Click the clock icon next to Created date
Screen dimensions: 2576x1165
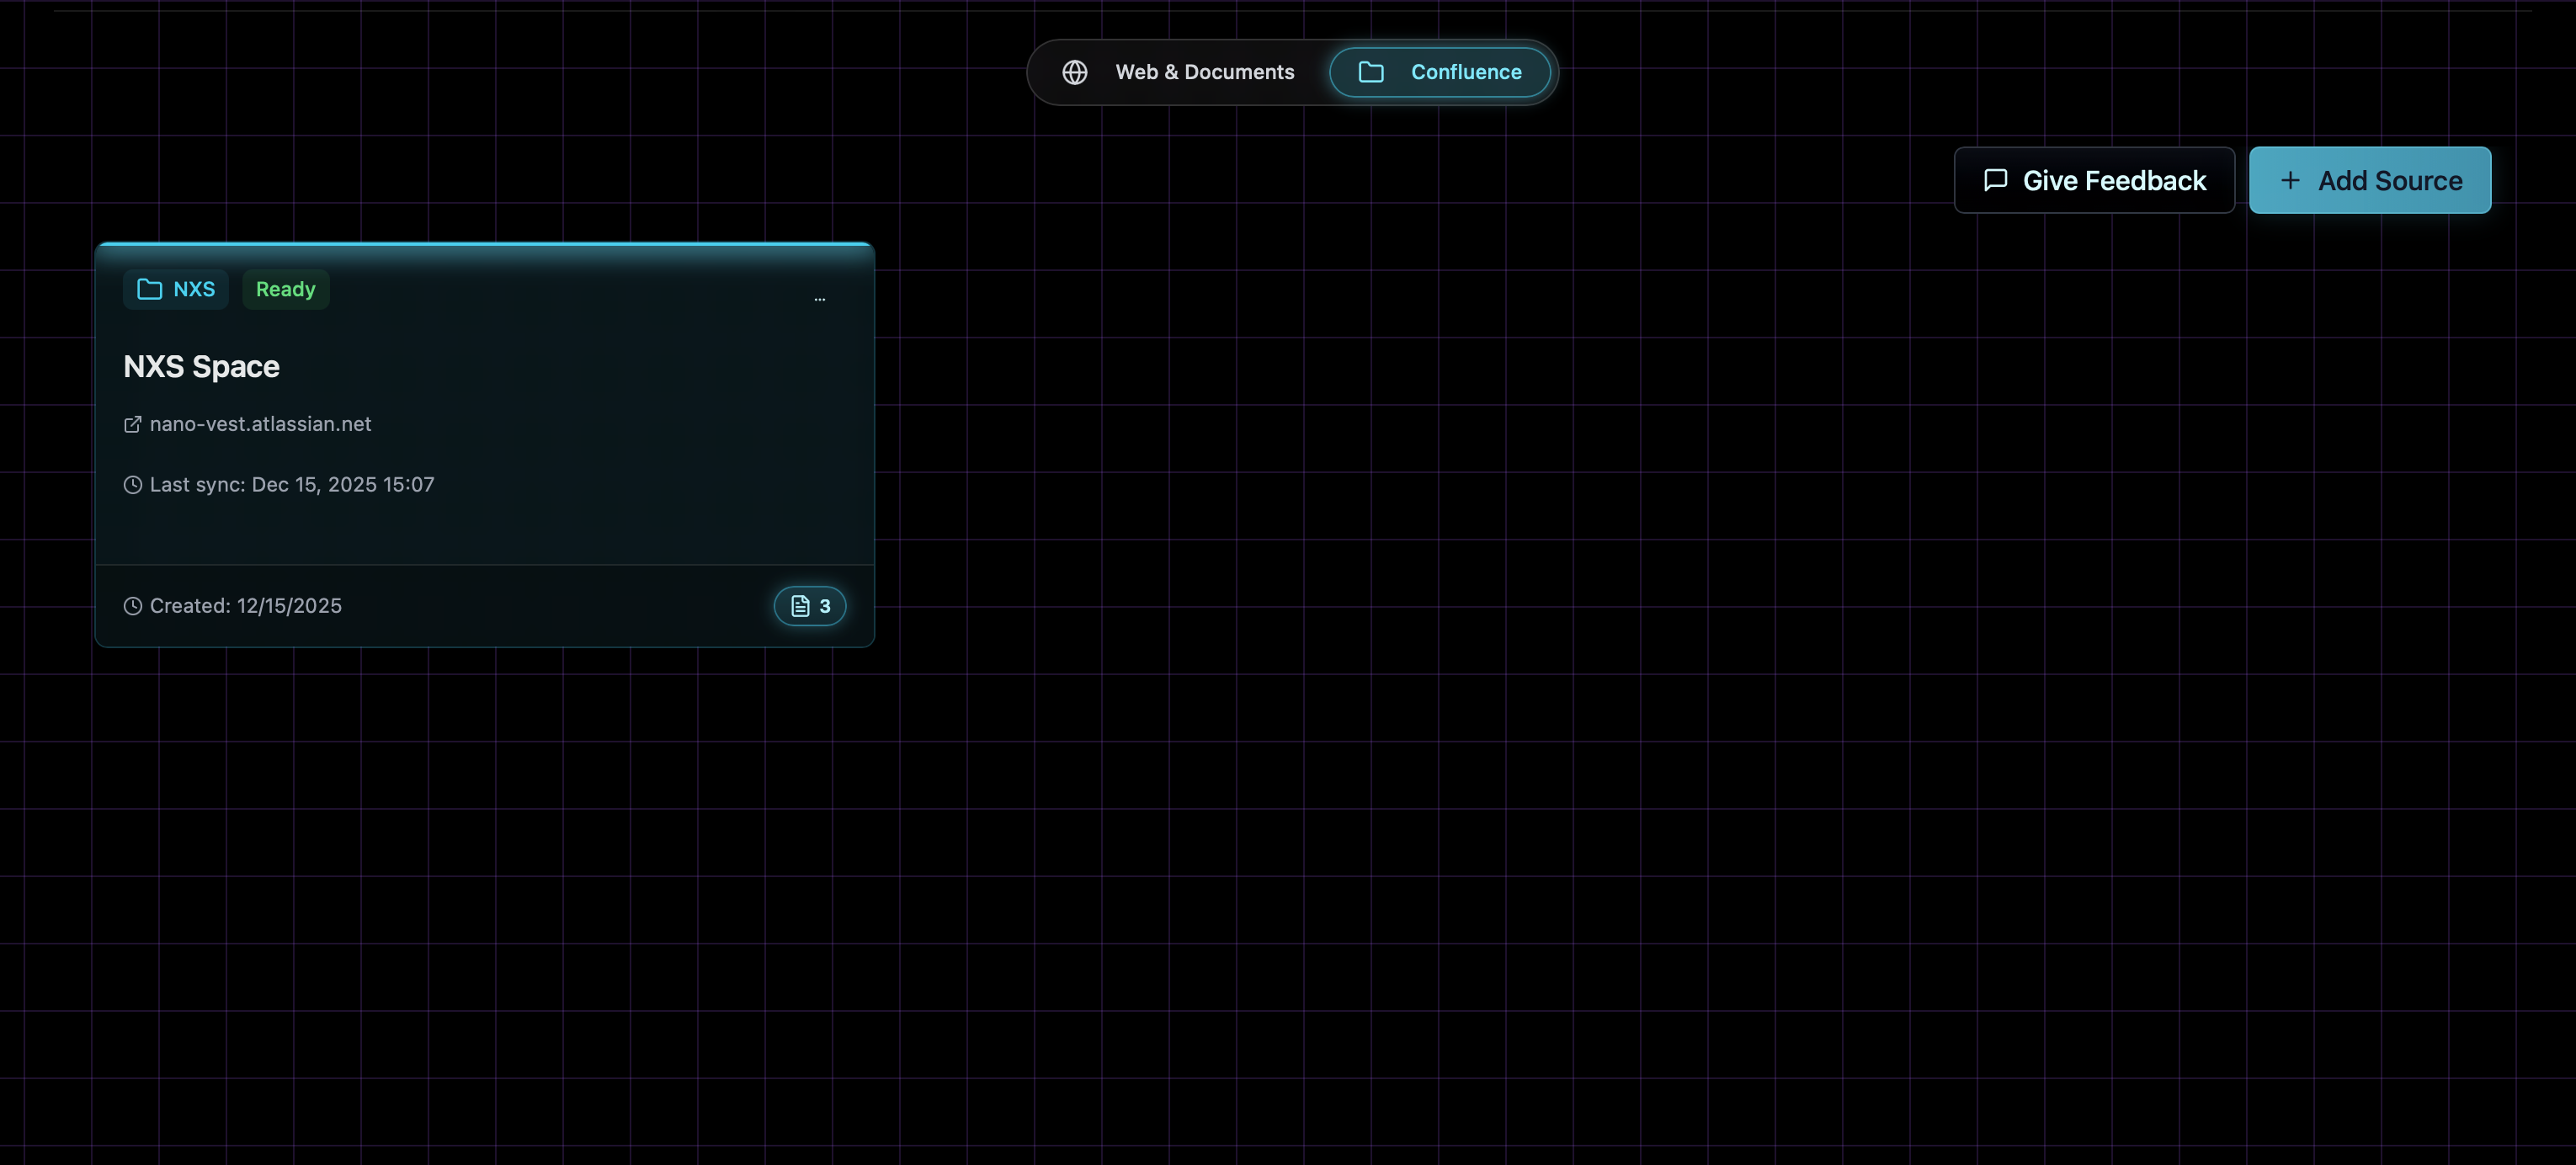(x=132, y=606)
